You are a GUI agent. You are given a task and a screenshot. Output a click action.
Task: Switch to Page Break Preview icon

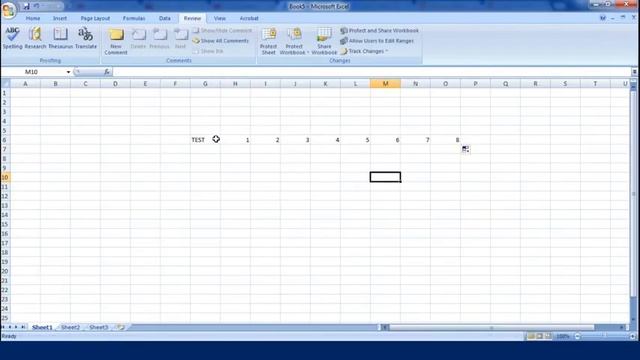click(548, 336)
